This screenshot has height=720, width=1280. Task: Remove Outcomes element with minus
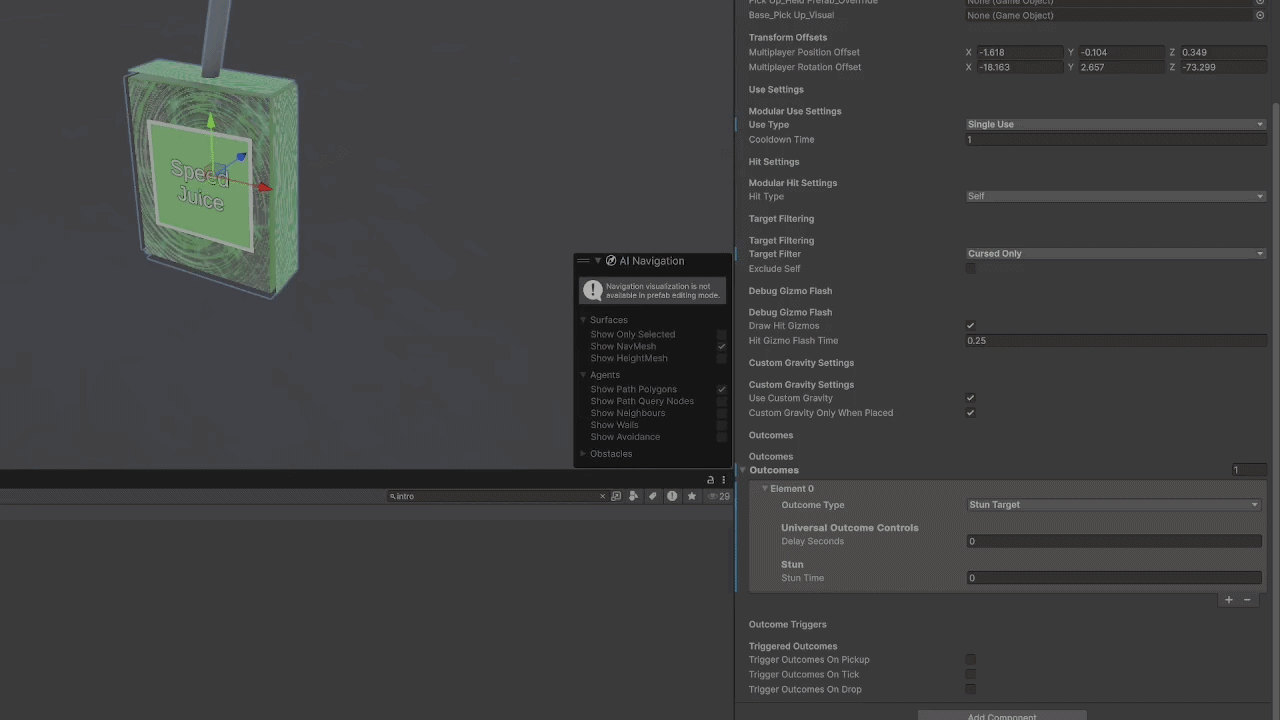[x=1247, y=600]
